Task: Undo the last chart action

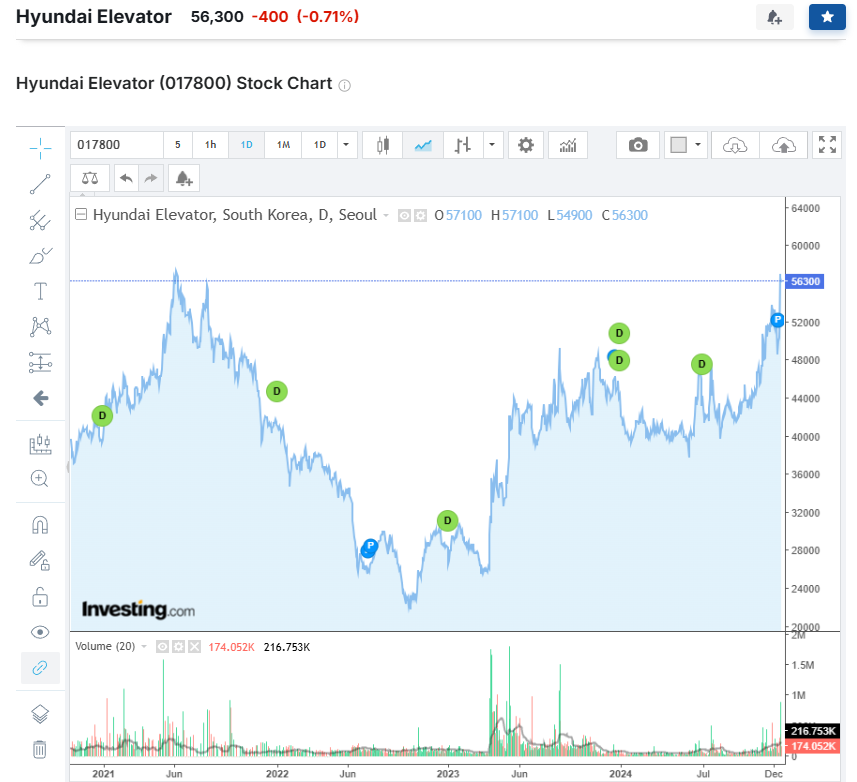Action: (126, 178)
